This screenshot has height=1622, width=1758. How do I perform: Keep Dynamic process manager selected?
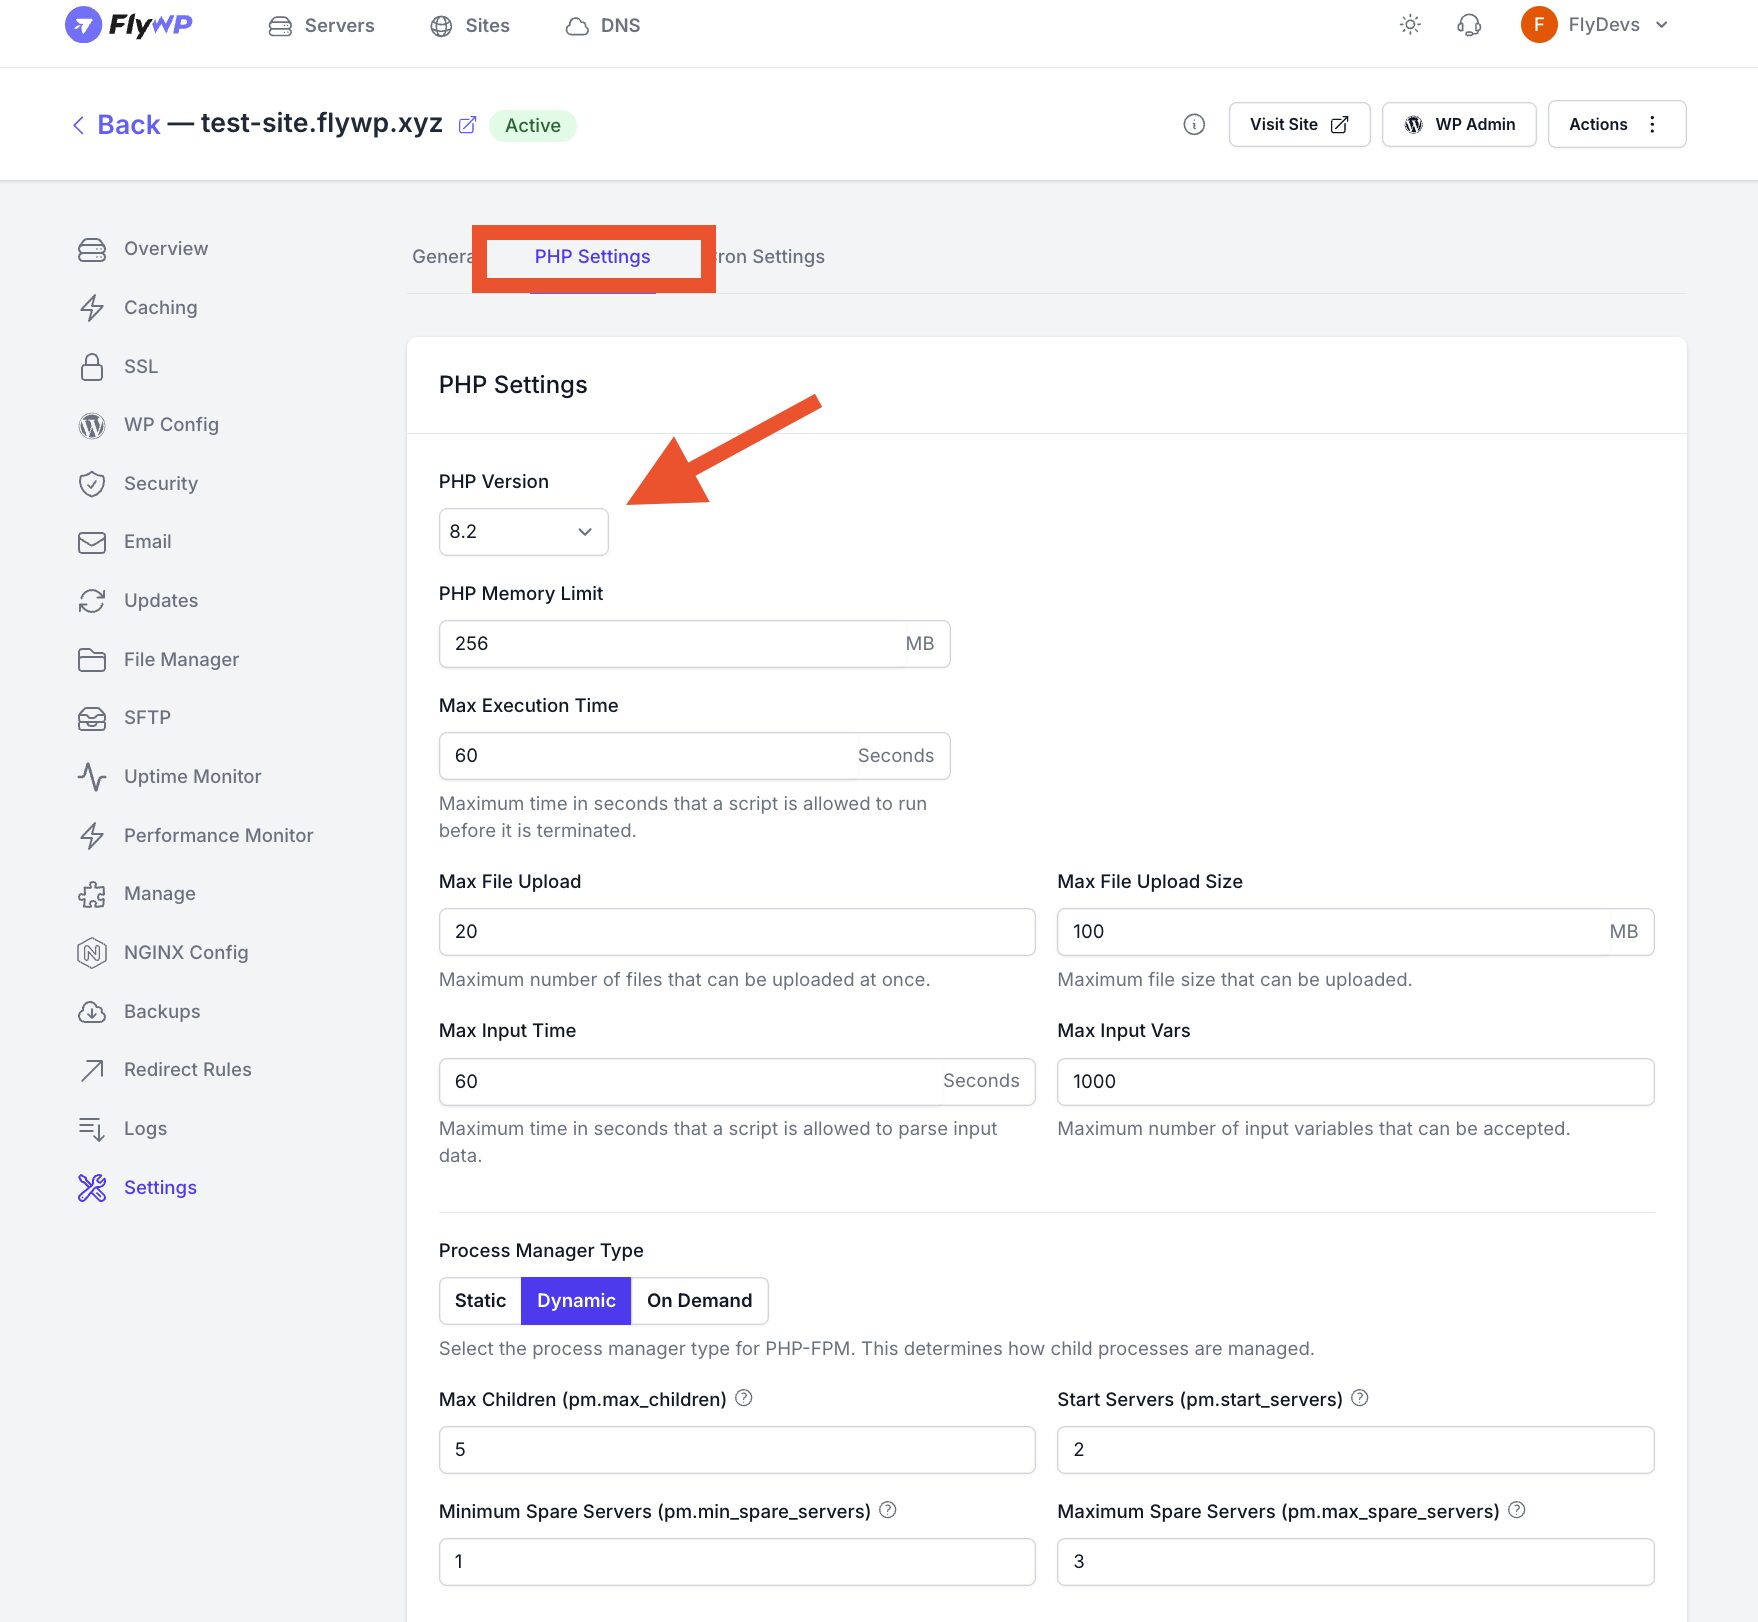(x=575, y=1300)
